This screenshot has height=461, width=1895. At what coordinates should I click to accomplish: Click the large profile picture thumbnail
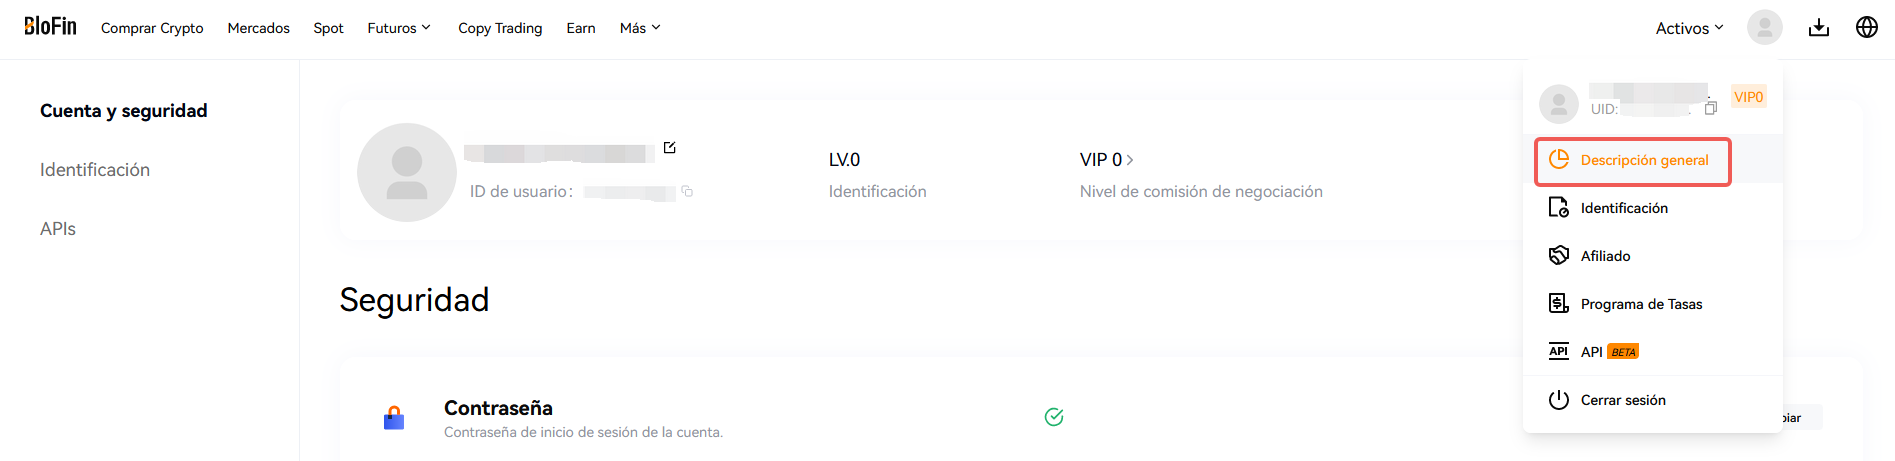point(407,172)
